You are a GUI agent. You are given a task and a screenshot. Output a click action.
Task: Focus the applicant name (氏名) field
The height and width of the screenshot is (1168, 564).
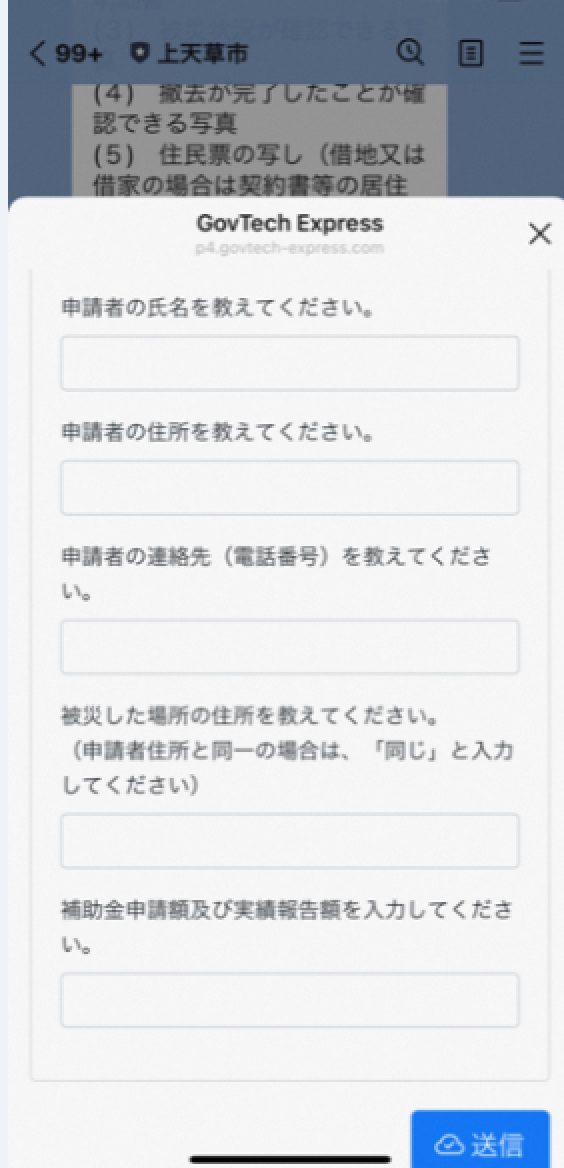point(289,364)
